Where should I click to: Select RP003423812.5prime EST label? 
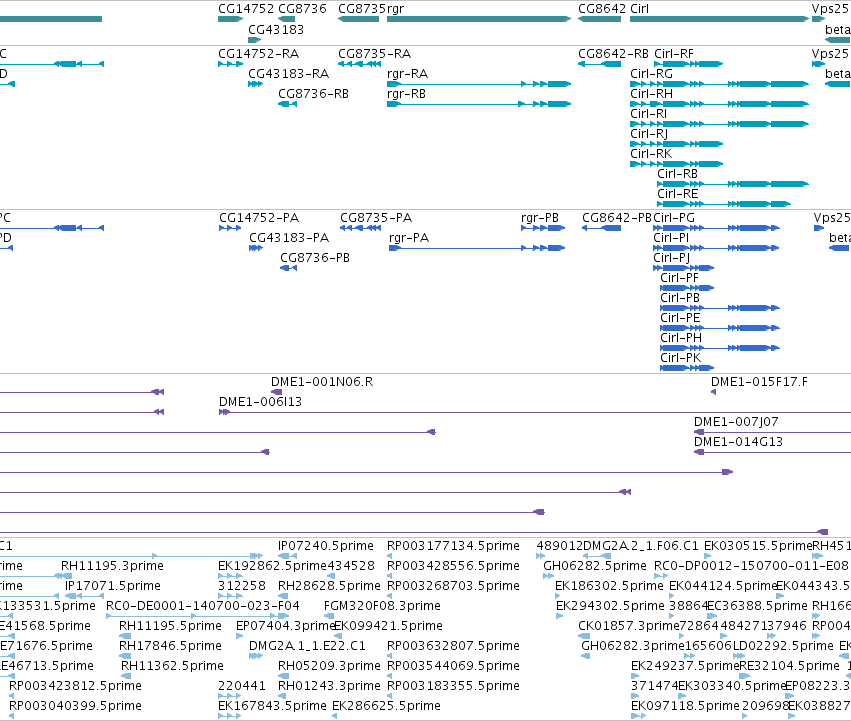75,687
